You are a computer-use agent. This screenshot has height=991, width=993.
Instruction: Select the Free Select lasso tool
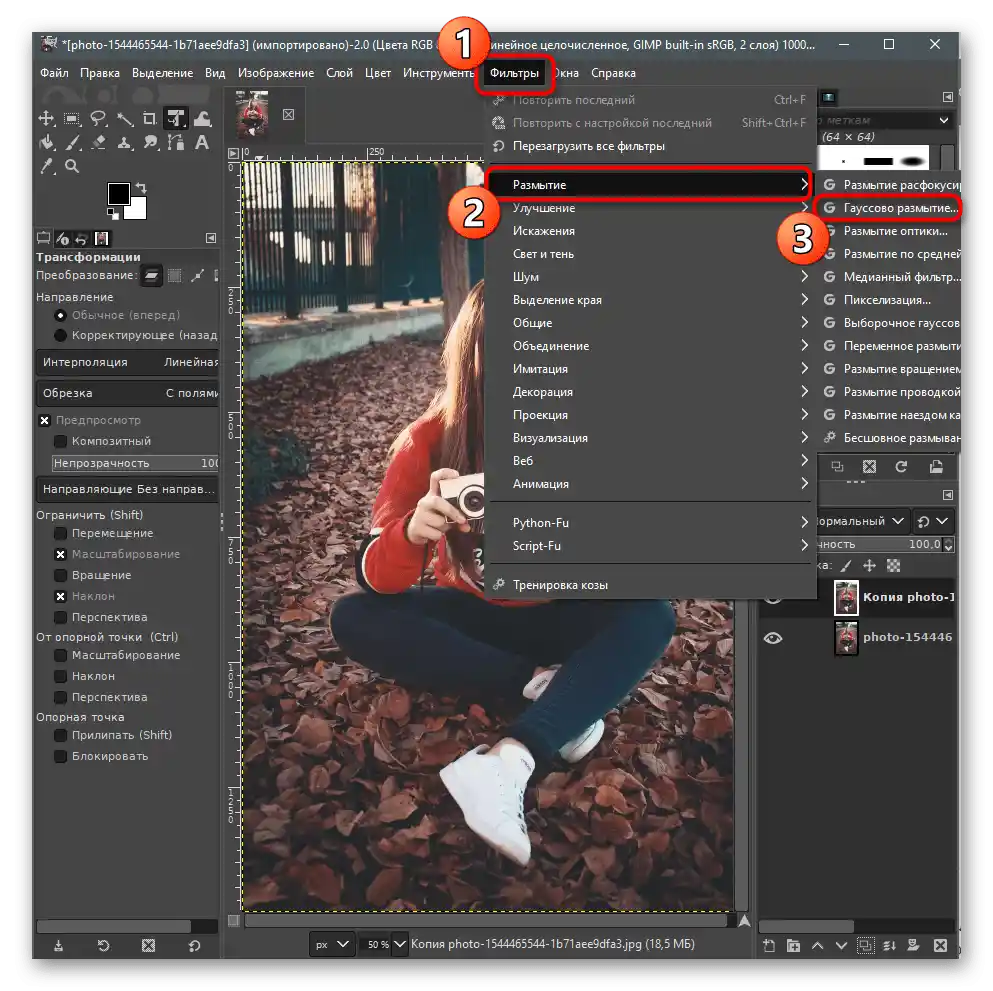(98, 118)
